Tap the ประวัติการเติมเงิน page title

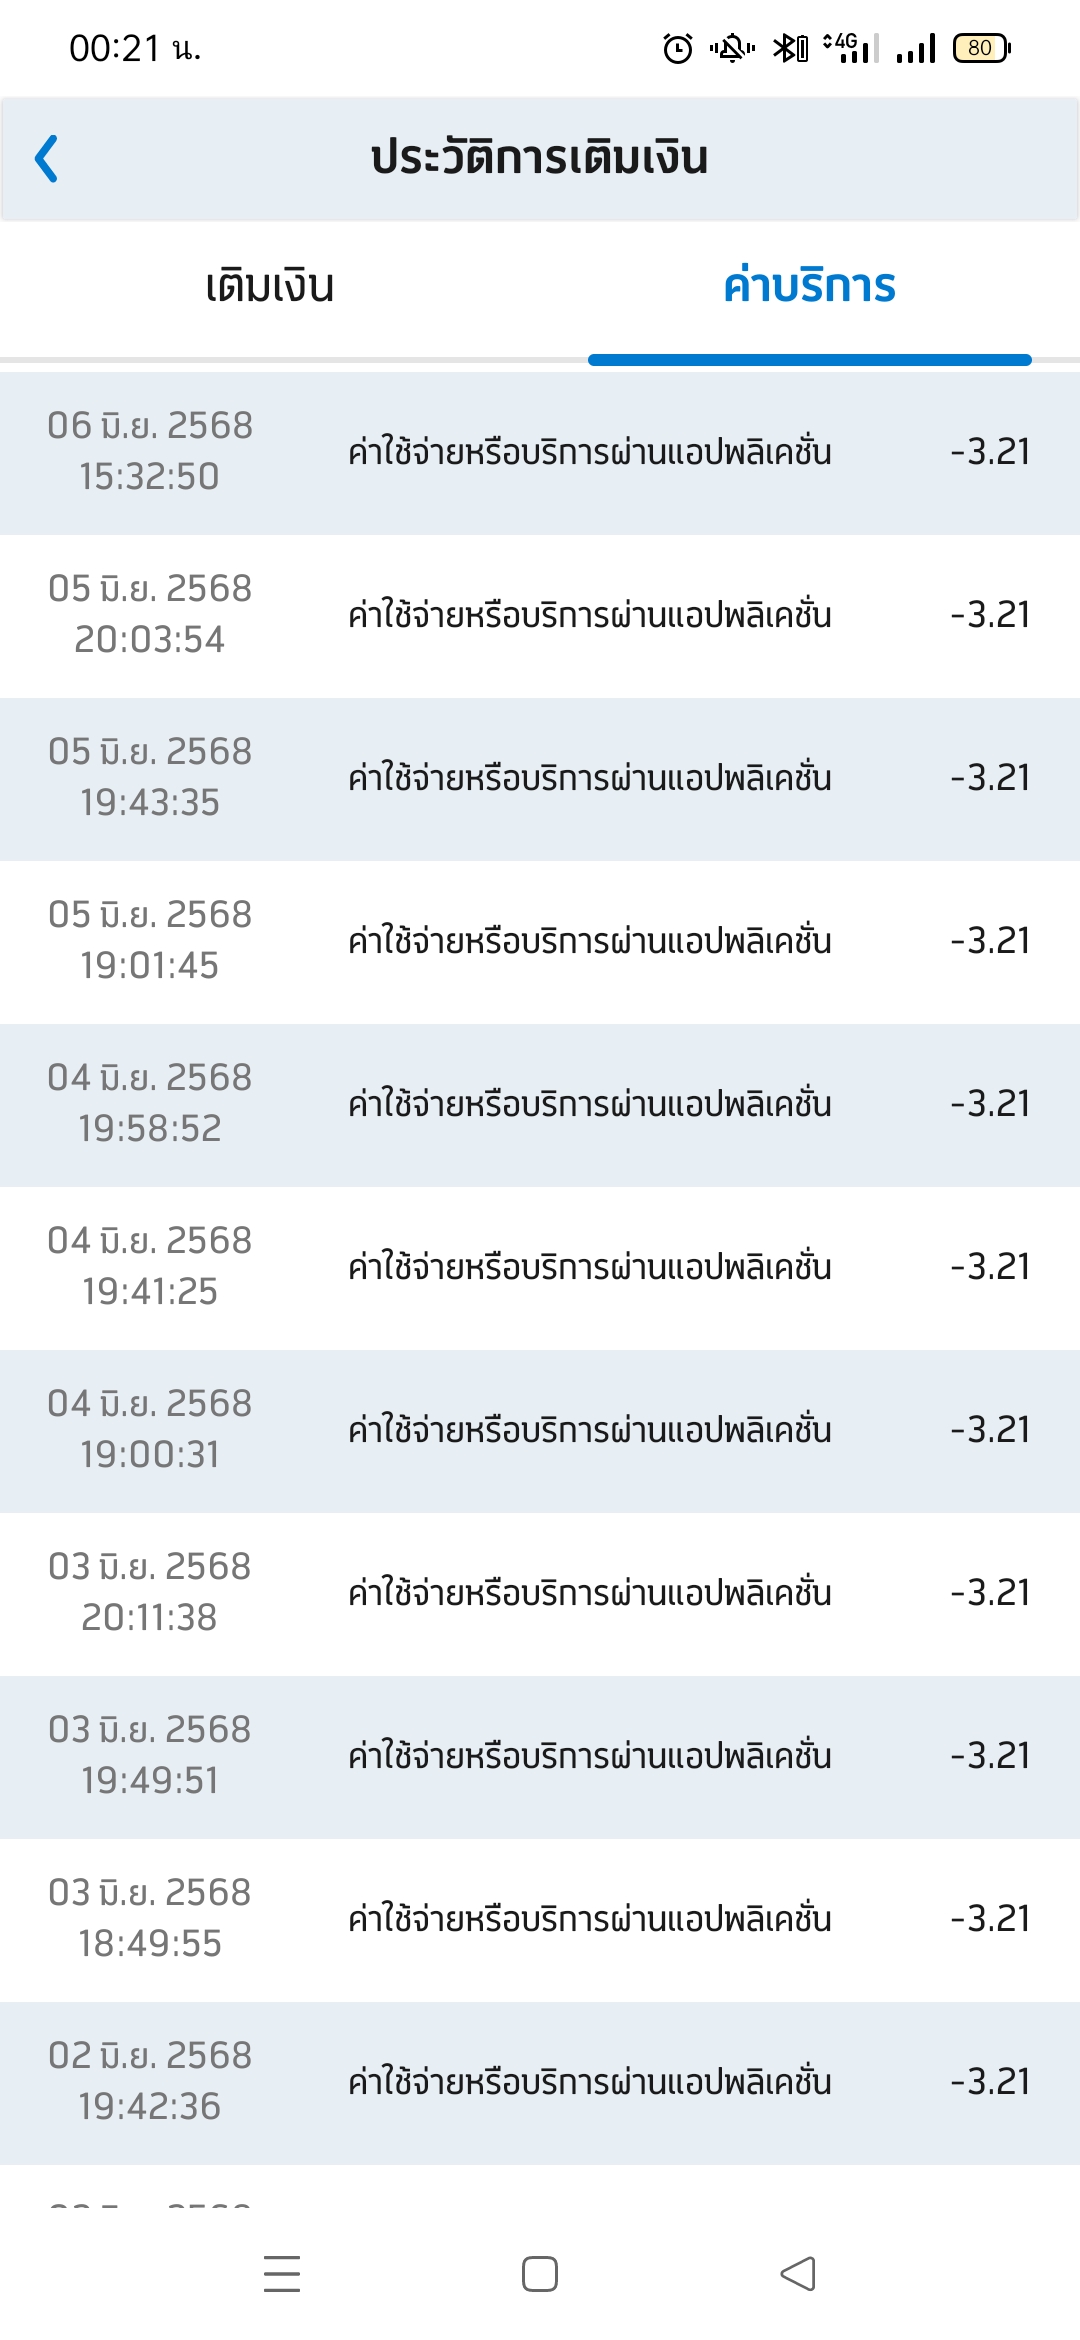point(540,158)
